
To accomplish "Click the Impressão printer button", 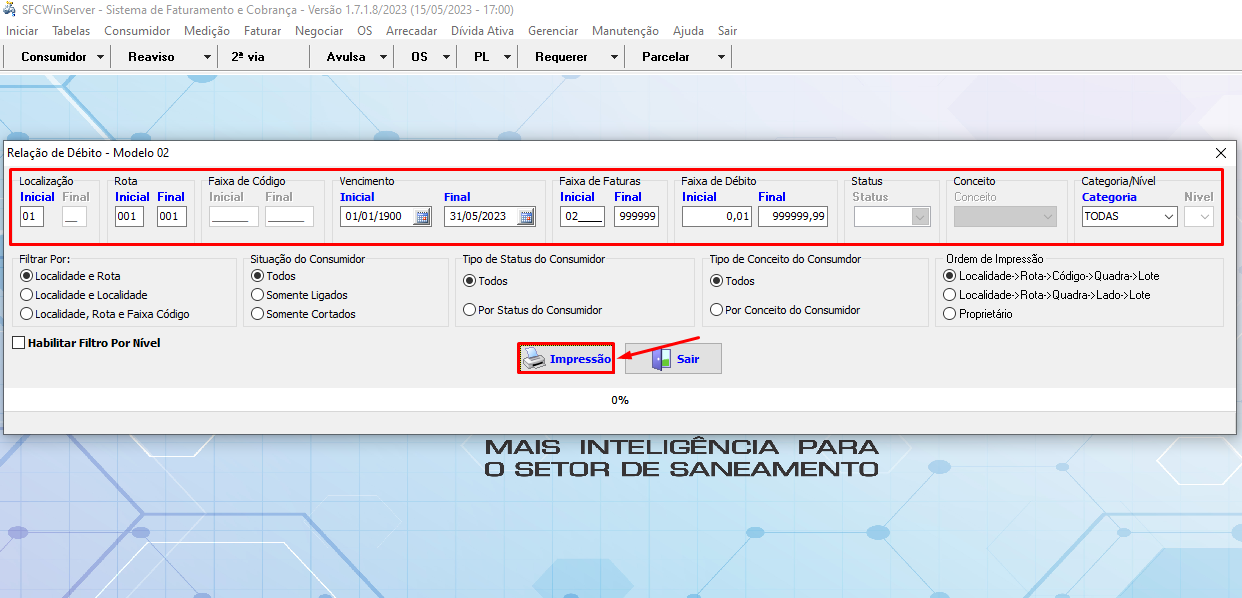I will (x=566, y=359).
